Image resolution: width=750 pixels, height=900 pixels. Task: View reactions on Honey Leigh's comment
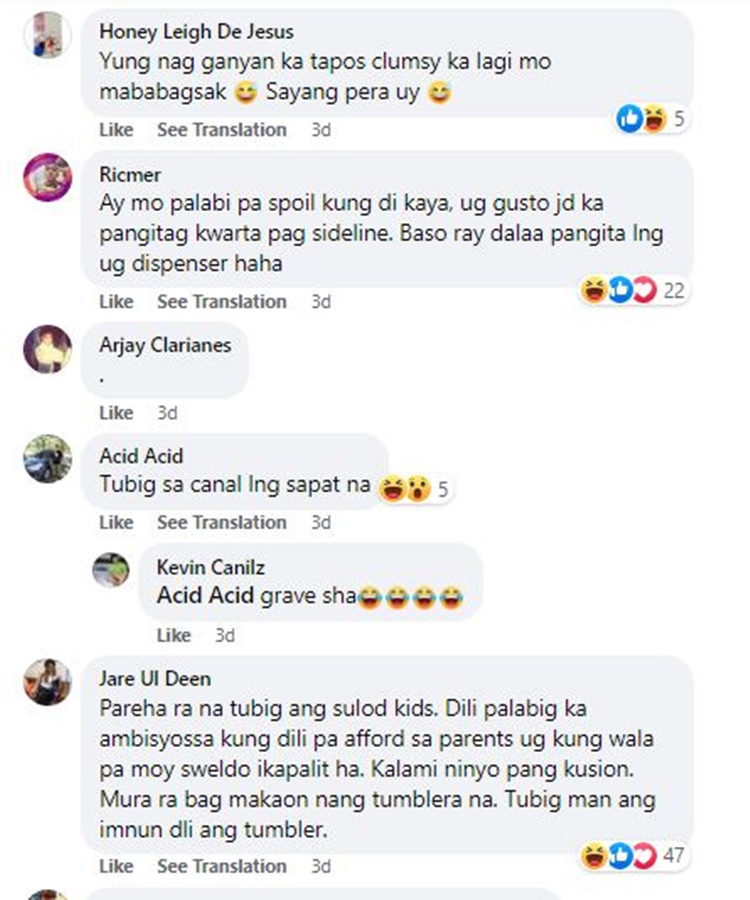point(651,119)
